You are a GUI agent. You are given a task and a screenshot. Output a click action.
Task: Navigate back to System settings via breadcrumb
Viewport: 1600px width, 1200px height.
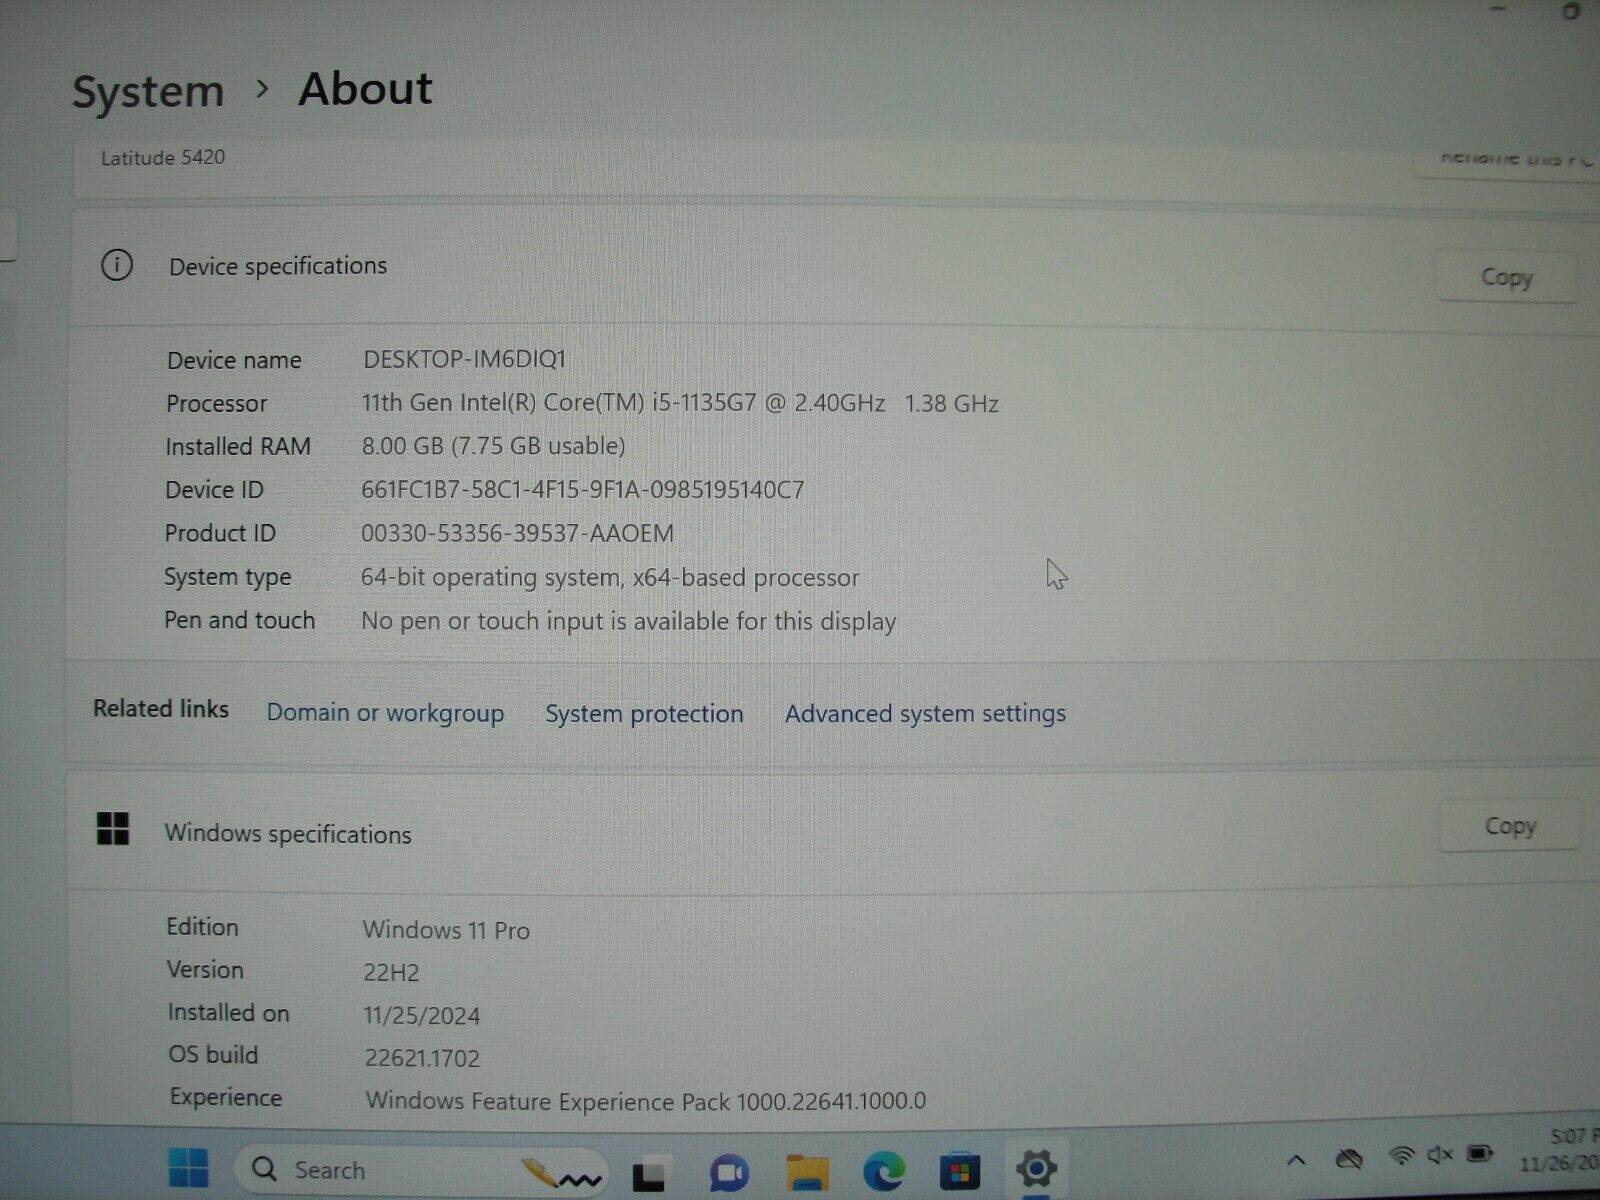[147, 90]
